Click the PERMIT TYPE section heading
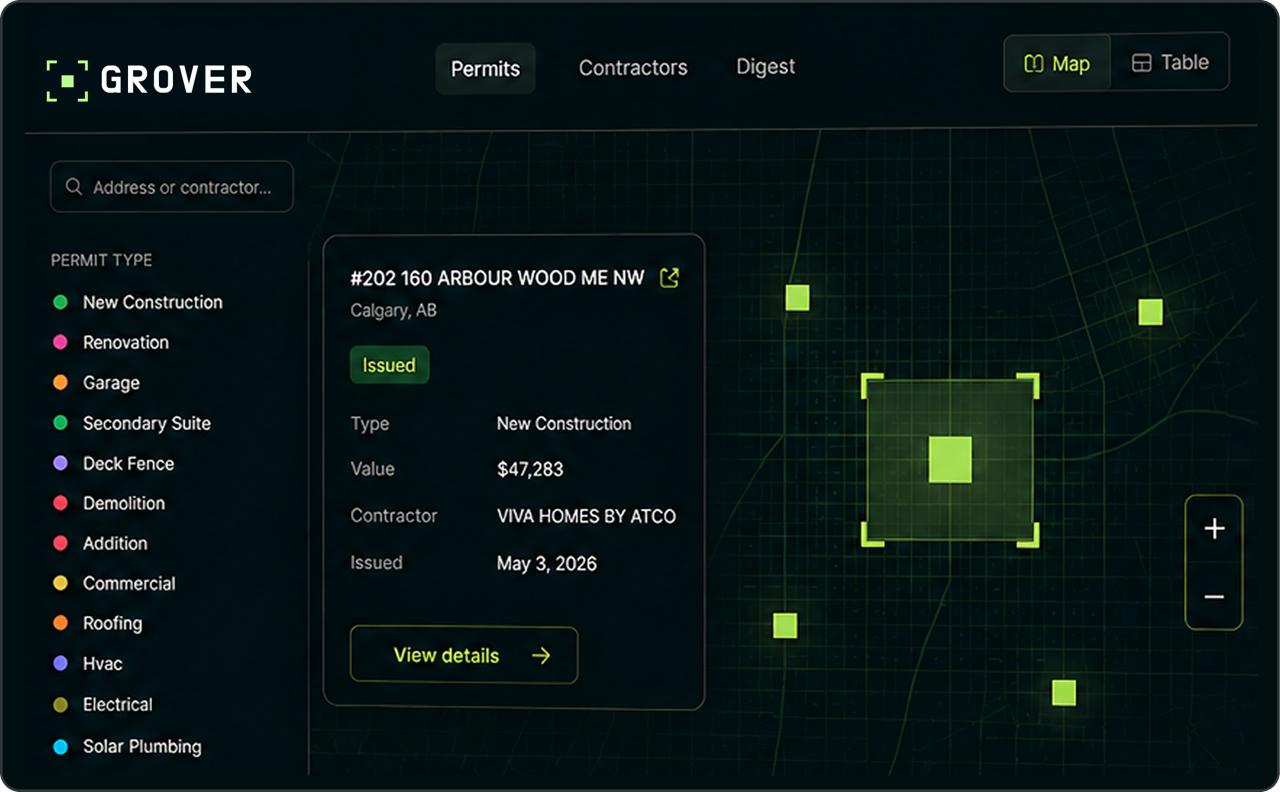This screenshot has height=792, width=1280. pyautogui.click(x=102, y=260)
